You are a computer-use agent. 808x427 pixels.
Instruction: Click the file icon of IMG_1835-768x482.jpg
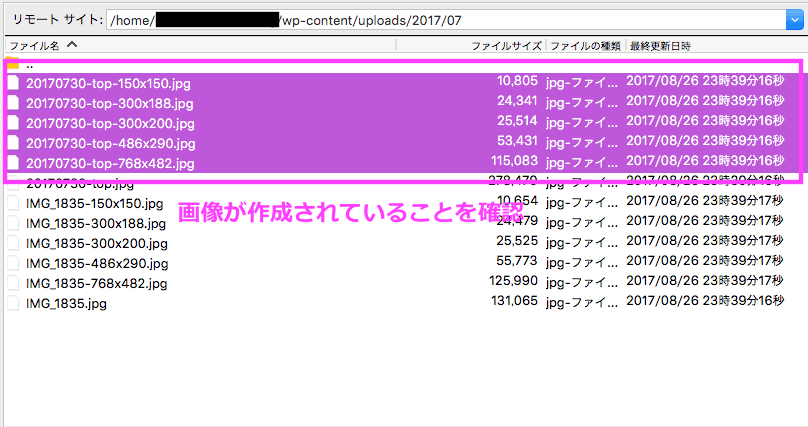click(13, 283)
